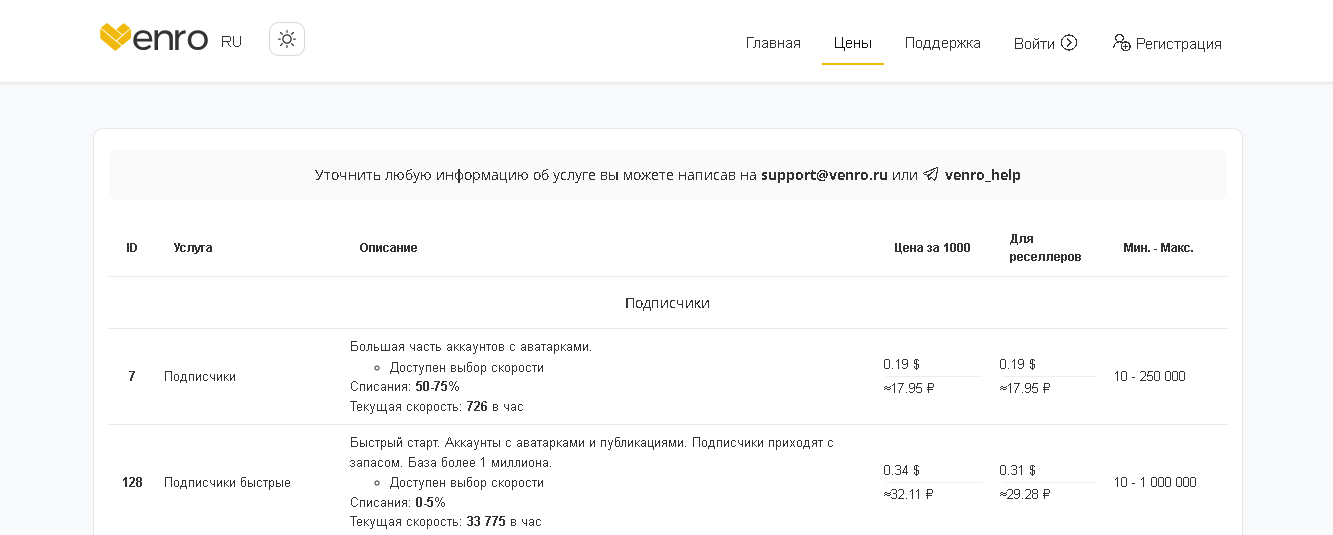The height and width of the screenshot is (535, 1333).
Task: Click the Venro logo icon
Action: point(116,38)
